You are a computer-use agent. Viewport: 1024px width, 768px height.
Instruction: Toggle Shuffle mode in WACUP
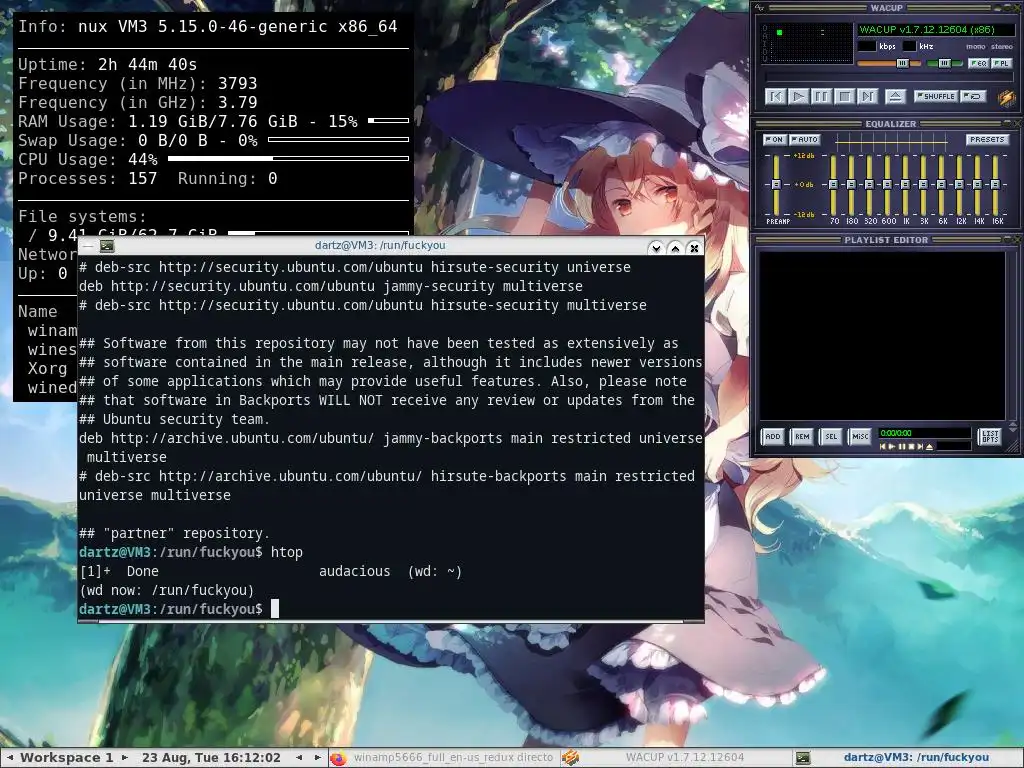tap(935, 96)
